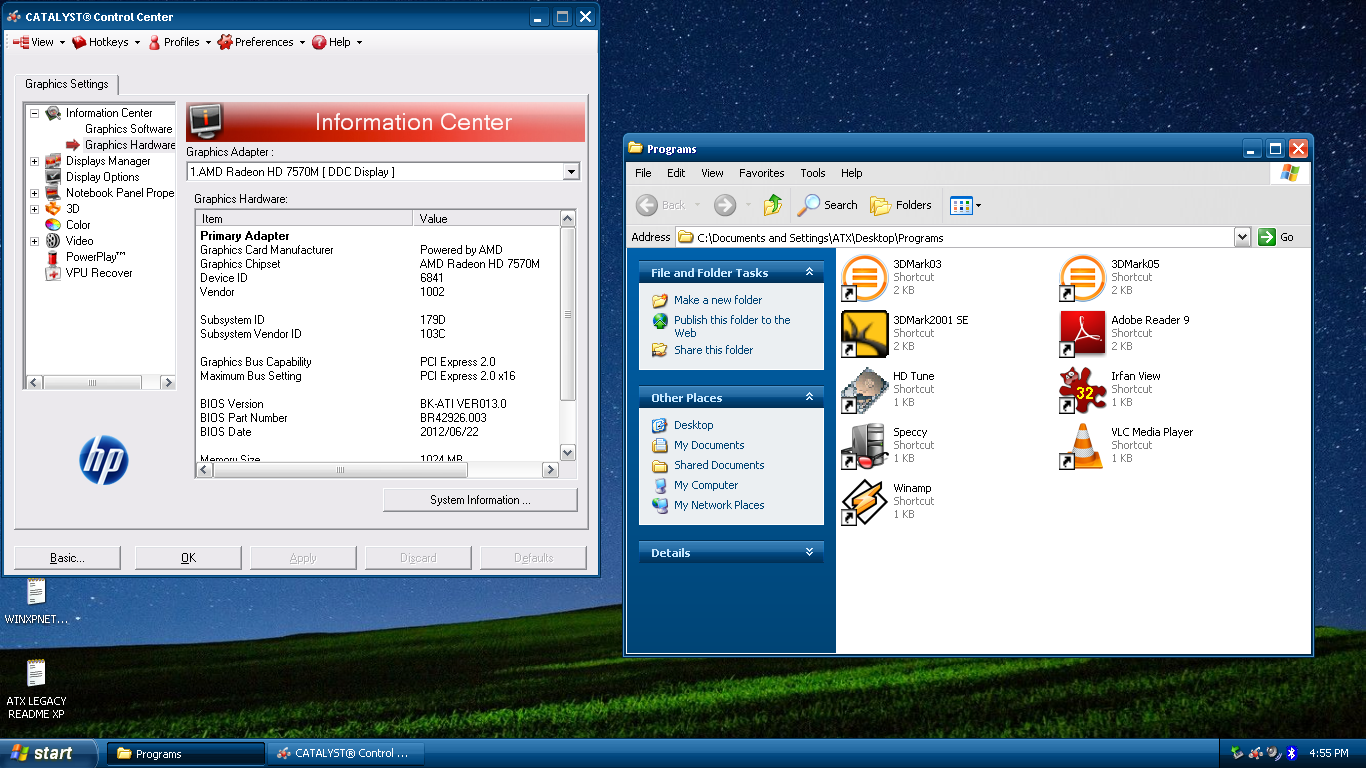
Task: Open the address bar dropdown arrow
Action: point(1242,237)
